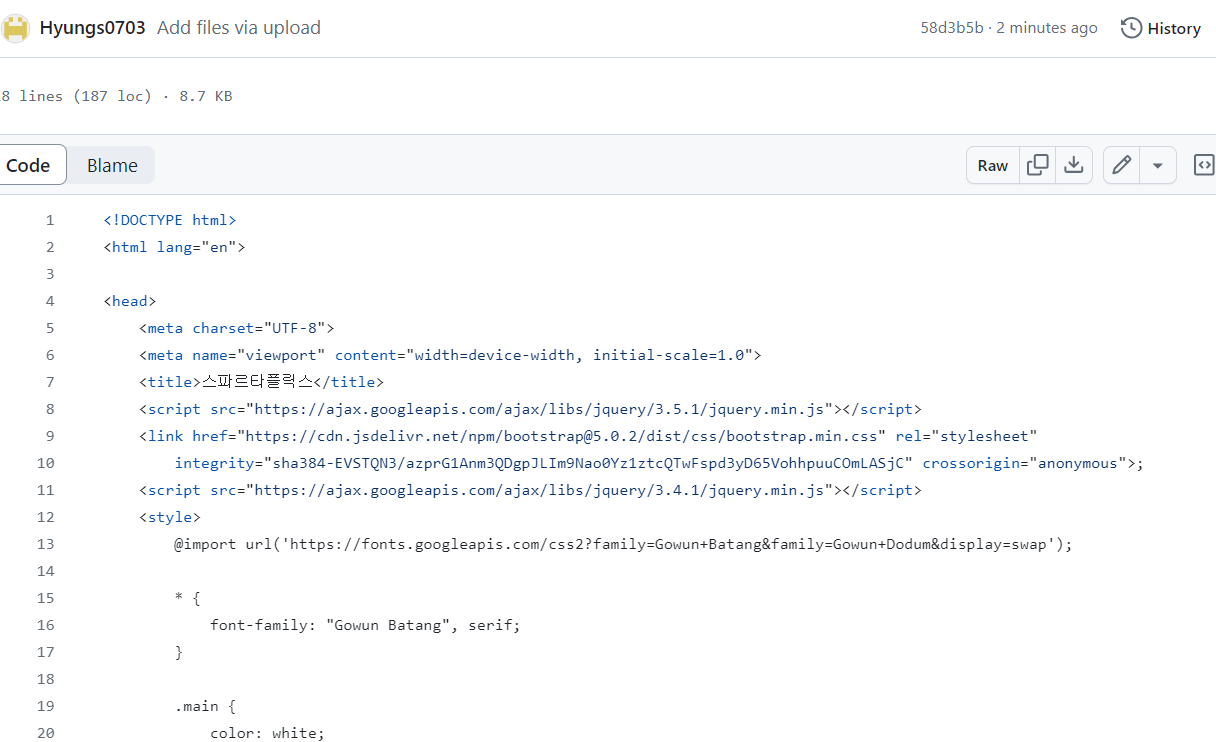Screen dimensions: 1216x742
Task: Select line number 5
Action: coord(50,328)
